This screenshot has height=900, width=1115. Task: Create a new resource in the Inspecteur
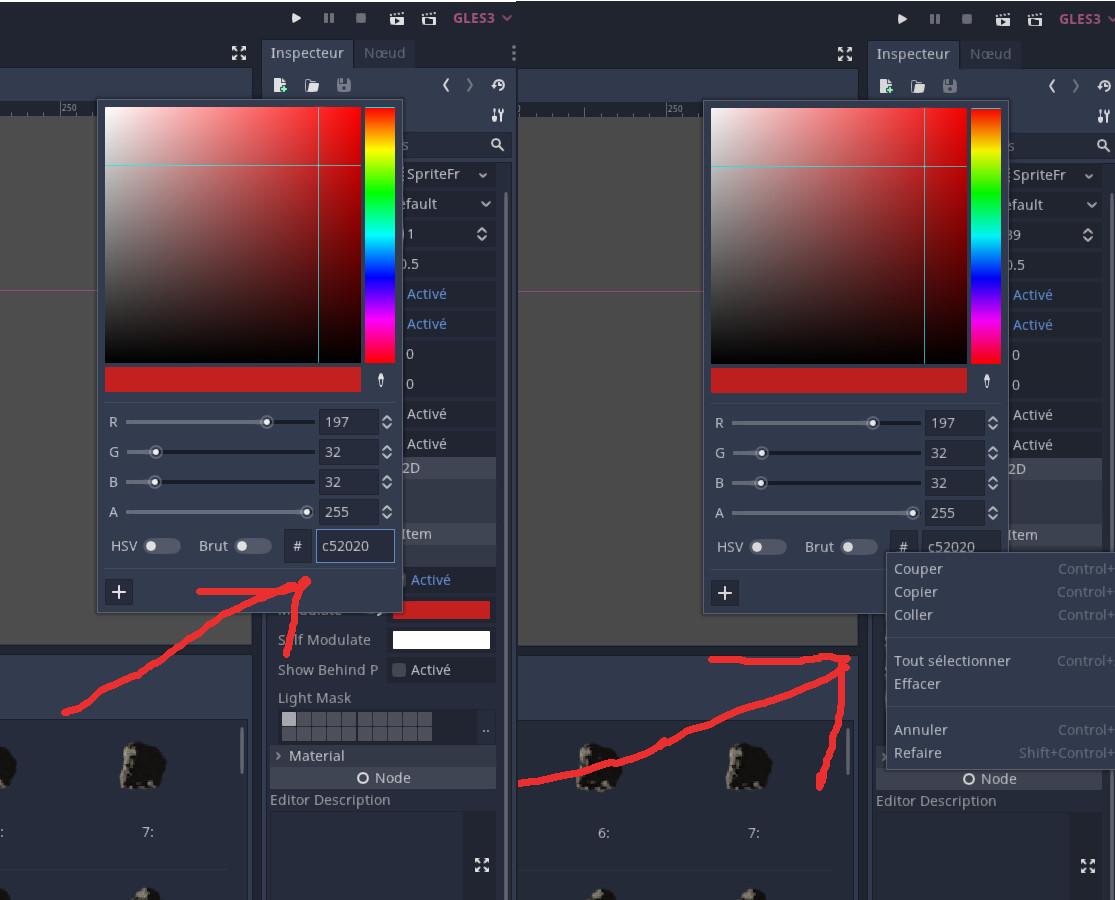280,86
